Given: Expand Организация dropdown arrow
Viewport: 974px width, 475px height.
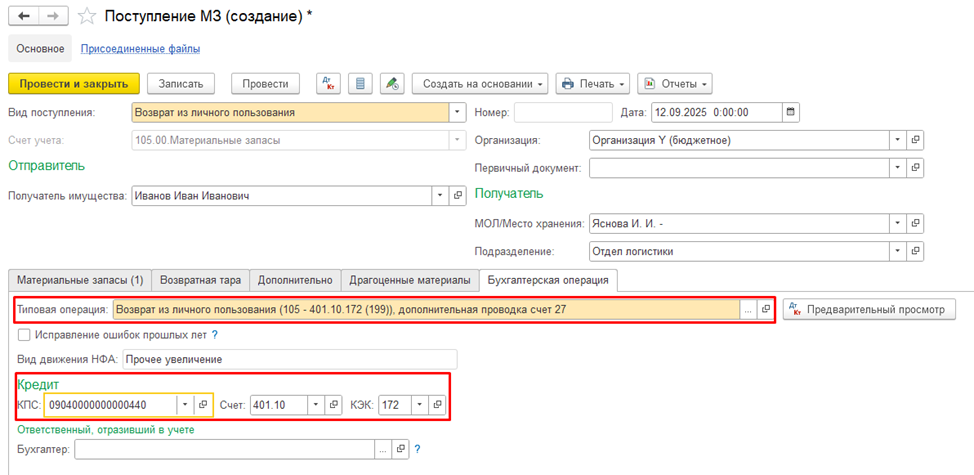Looking at the screenshot, I should (898, 140).
